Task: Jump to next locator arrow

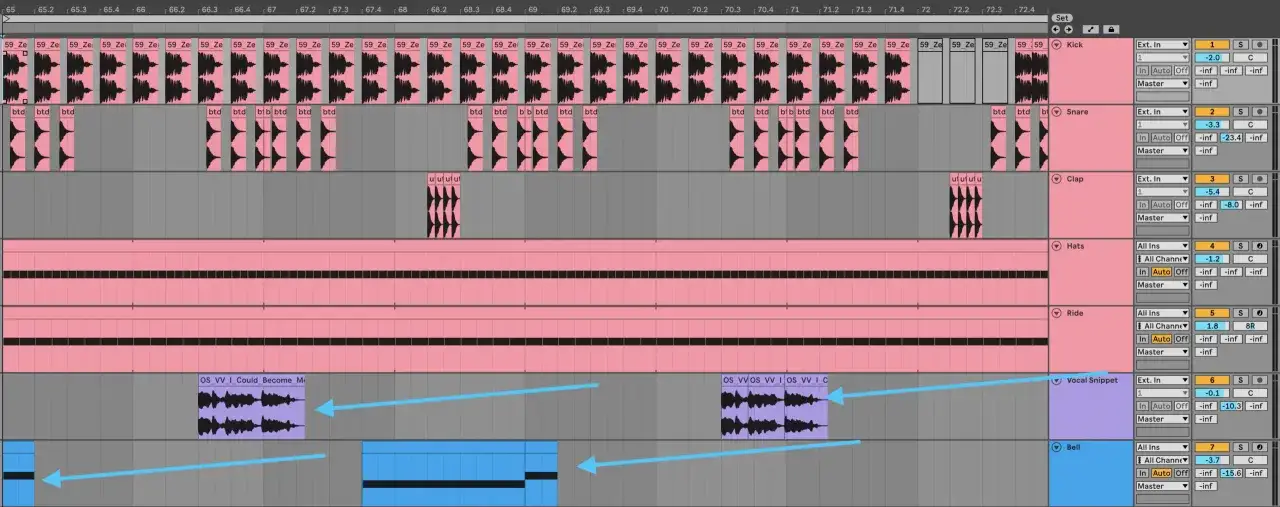Action: pyautogui.click(x=1068, y=29)
